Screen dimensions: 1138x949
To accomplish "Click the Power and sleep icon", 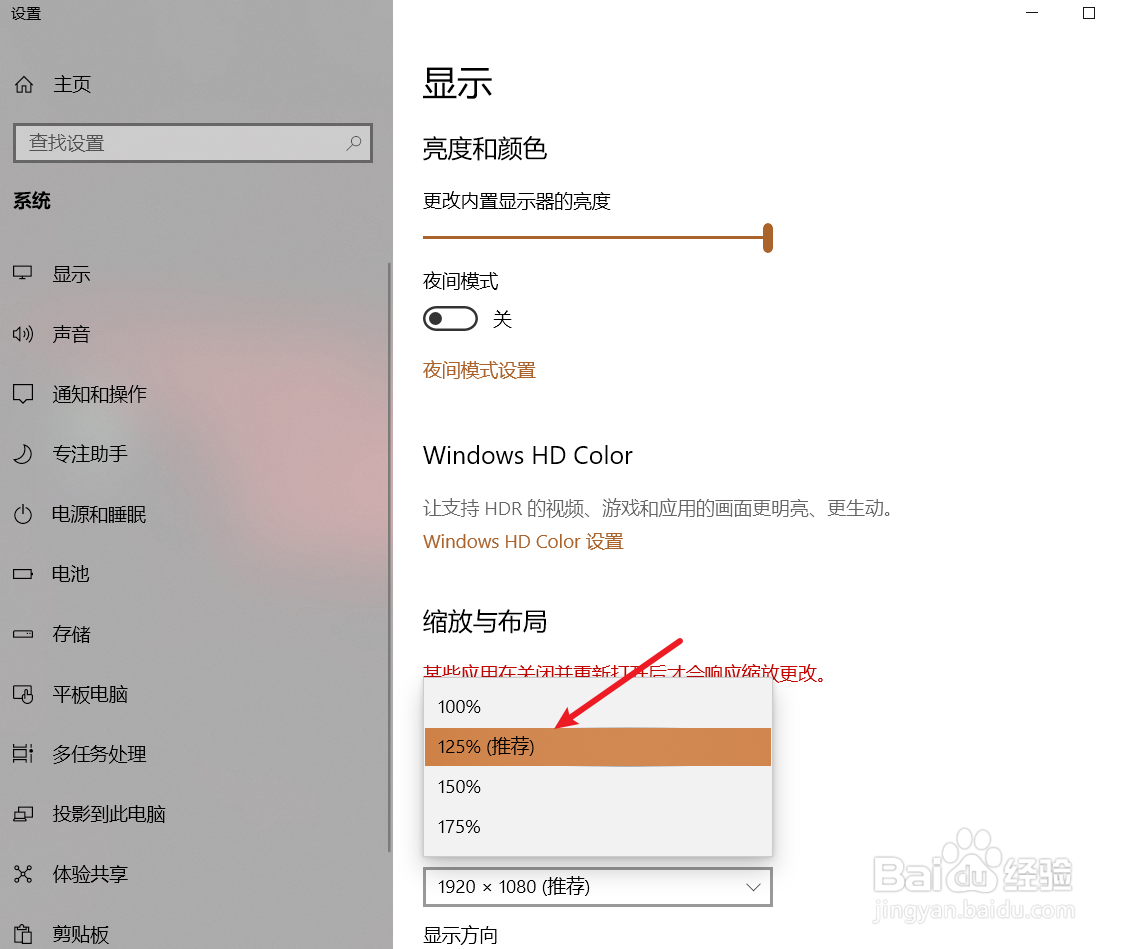I will pos(23,514).
